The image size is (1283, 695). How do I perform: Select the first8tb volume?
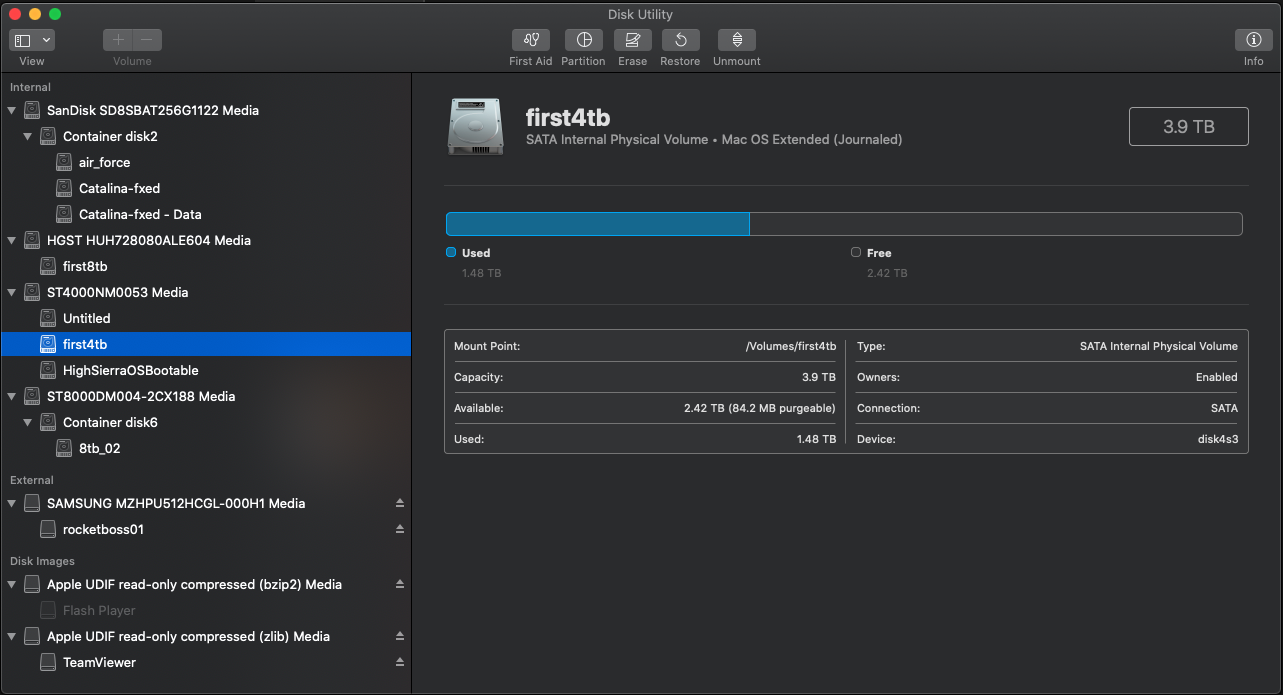coord(85,266)
